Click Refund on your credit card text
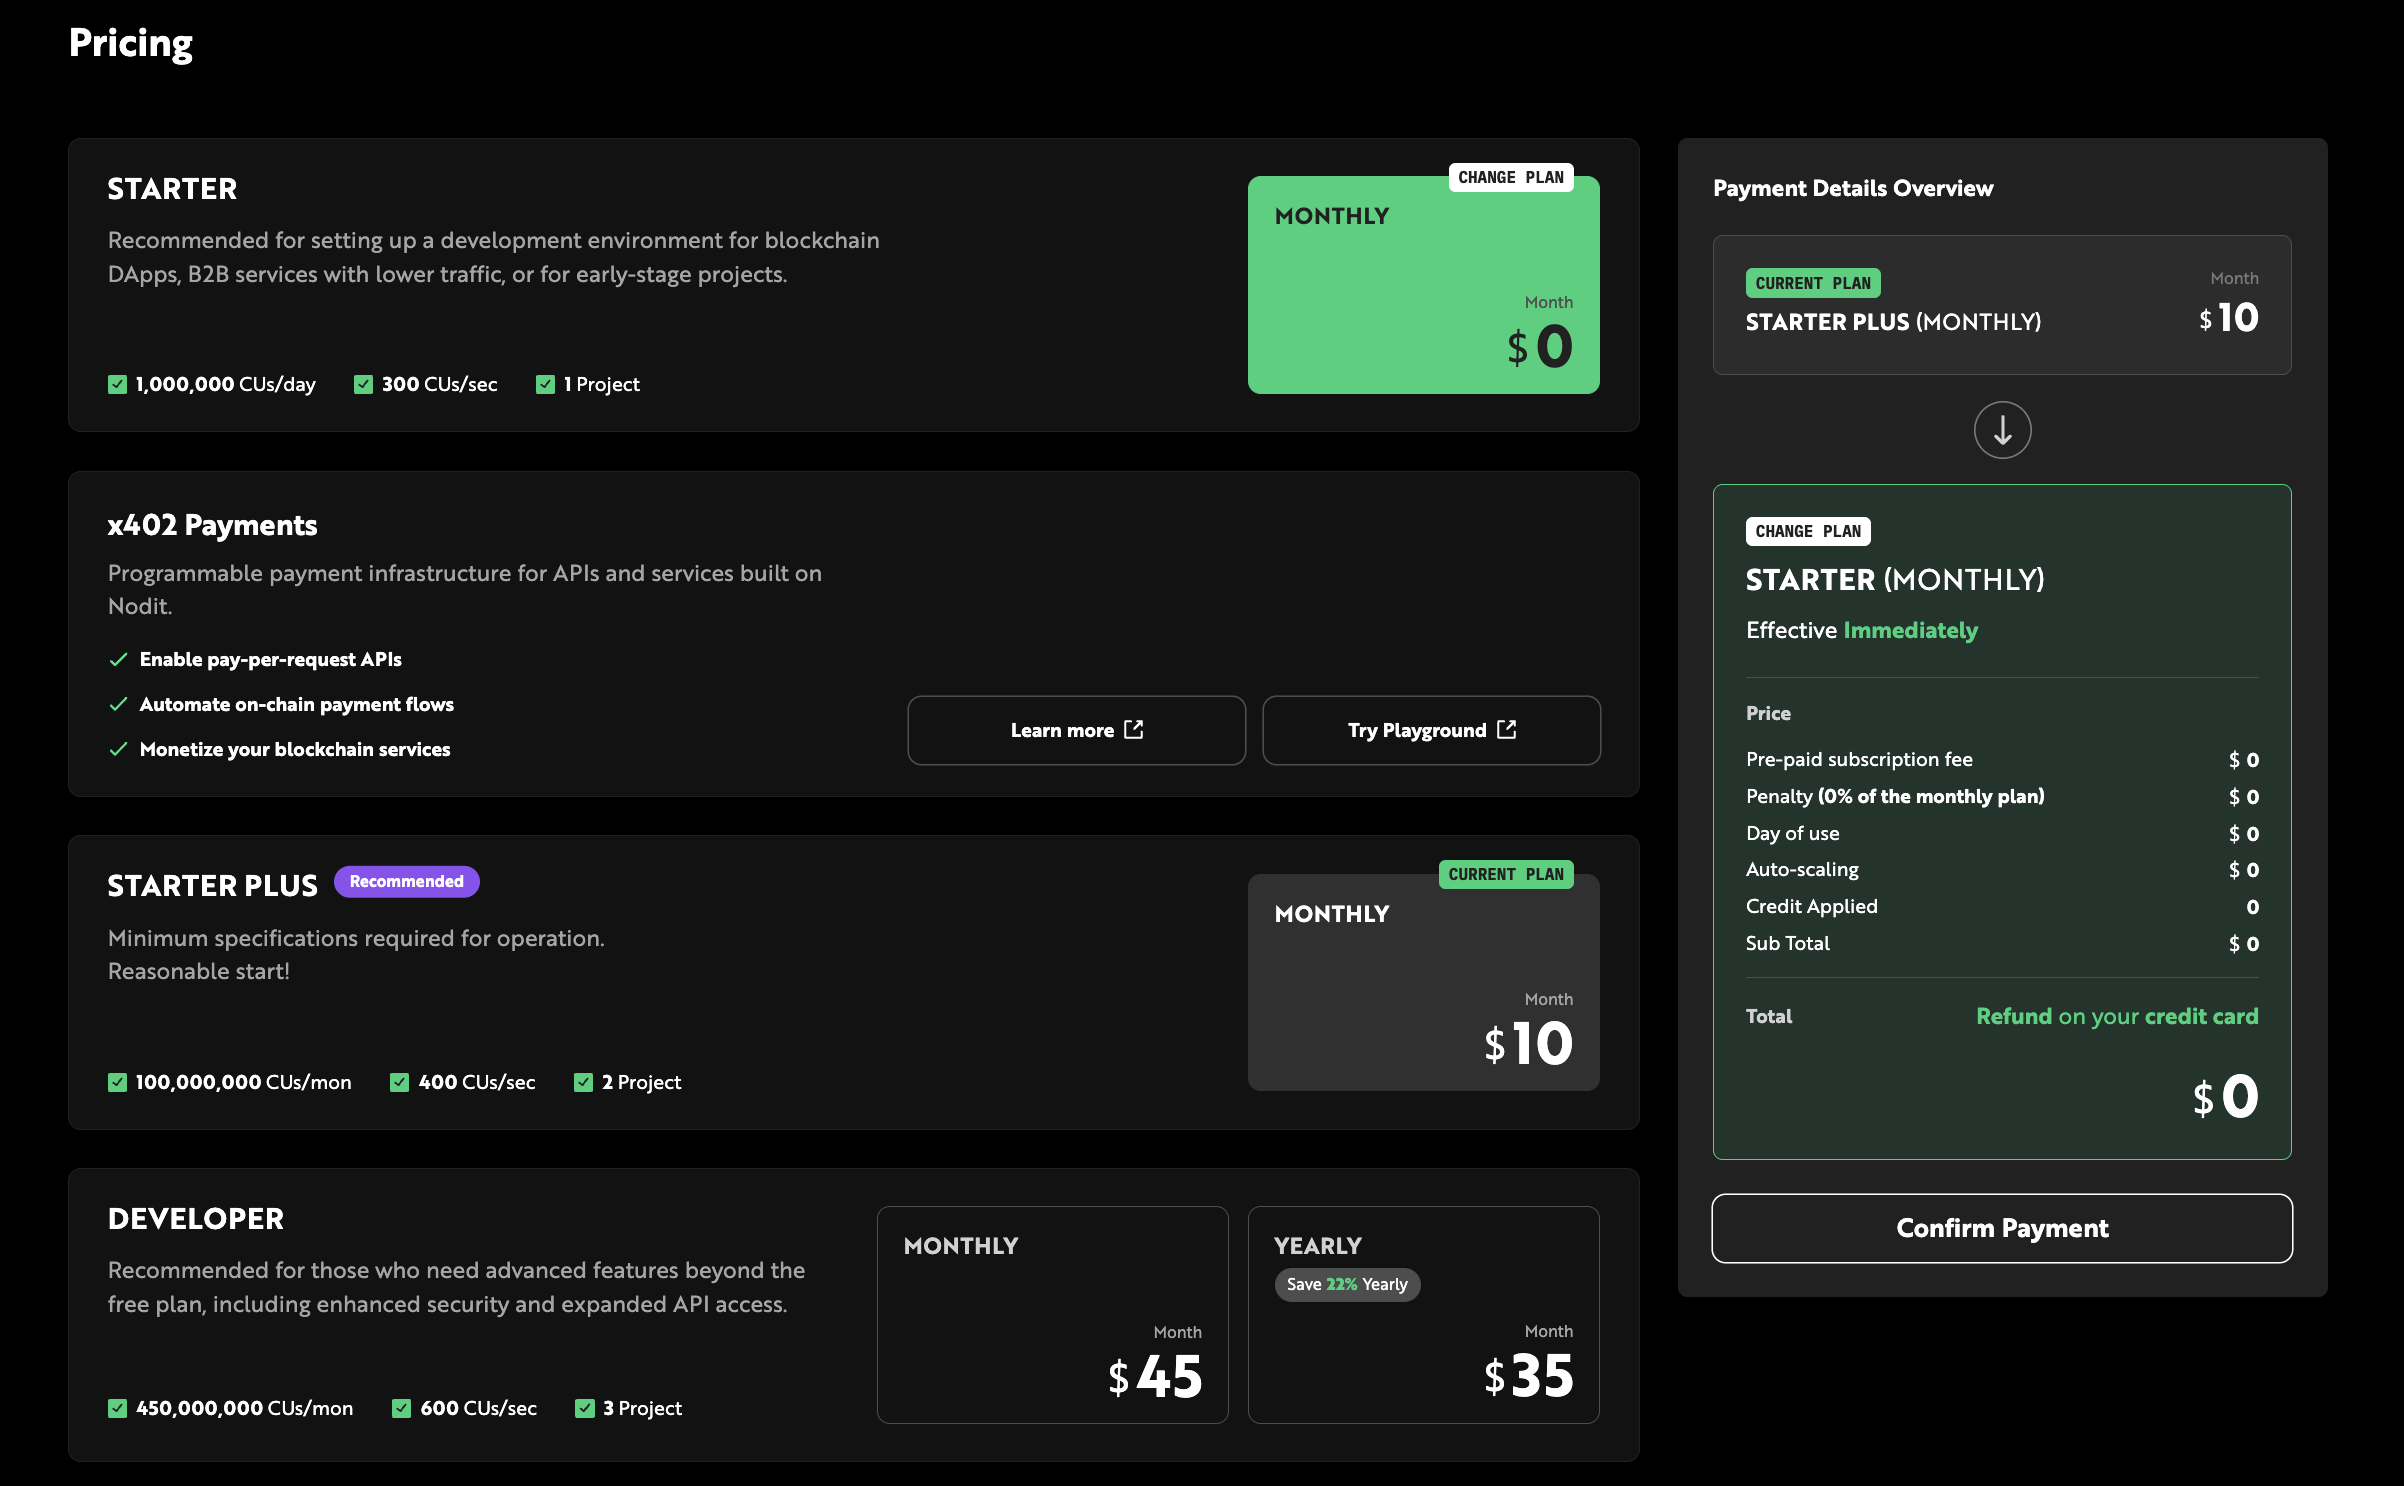 (2116, 1016)
